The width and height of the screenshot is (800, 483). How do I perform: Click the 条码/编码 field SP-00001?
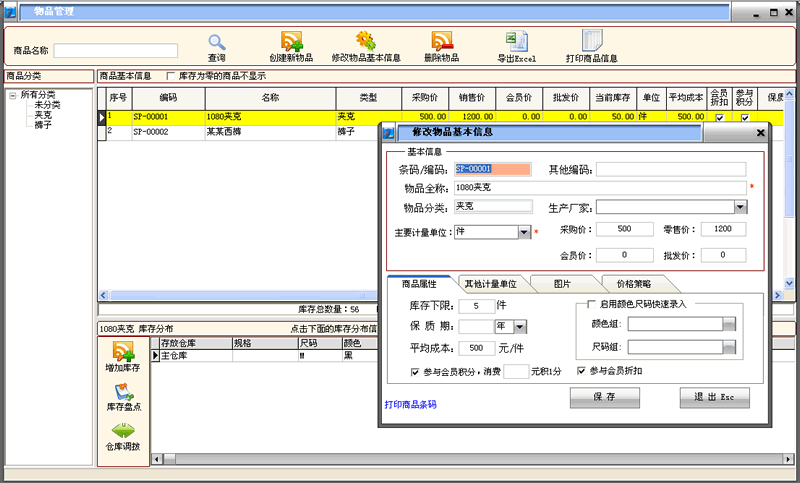tap(492, 169)
